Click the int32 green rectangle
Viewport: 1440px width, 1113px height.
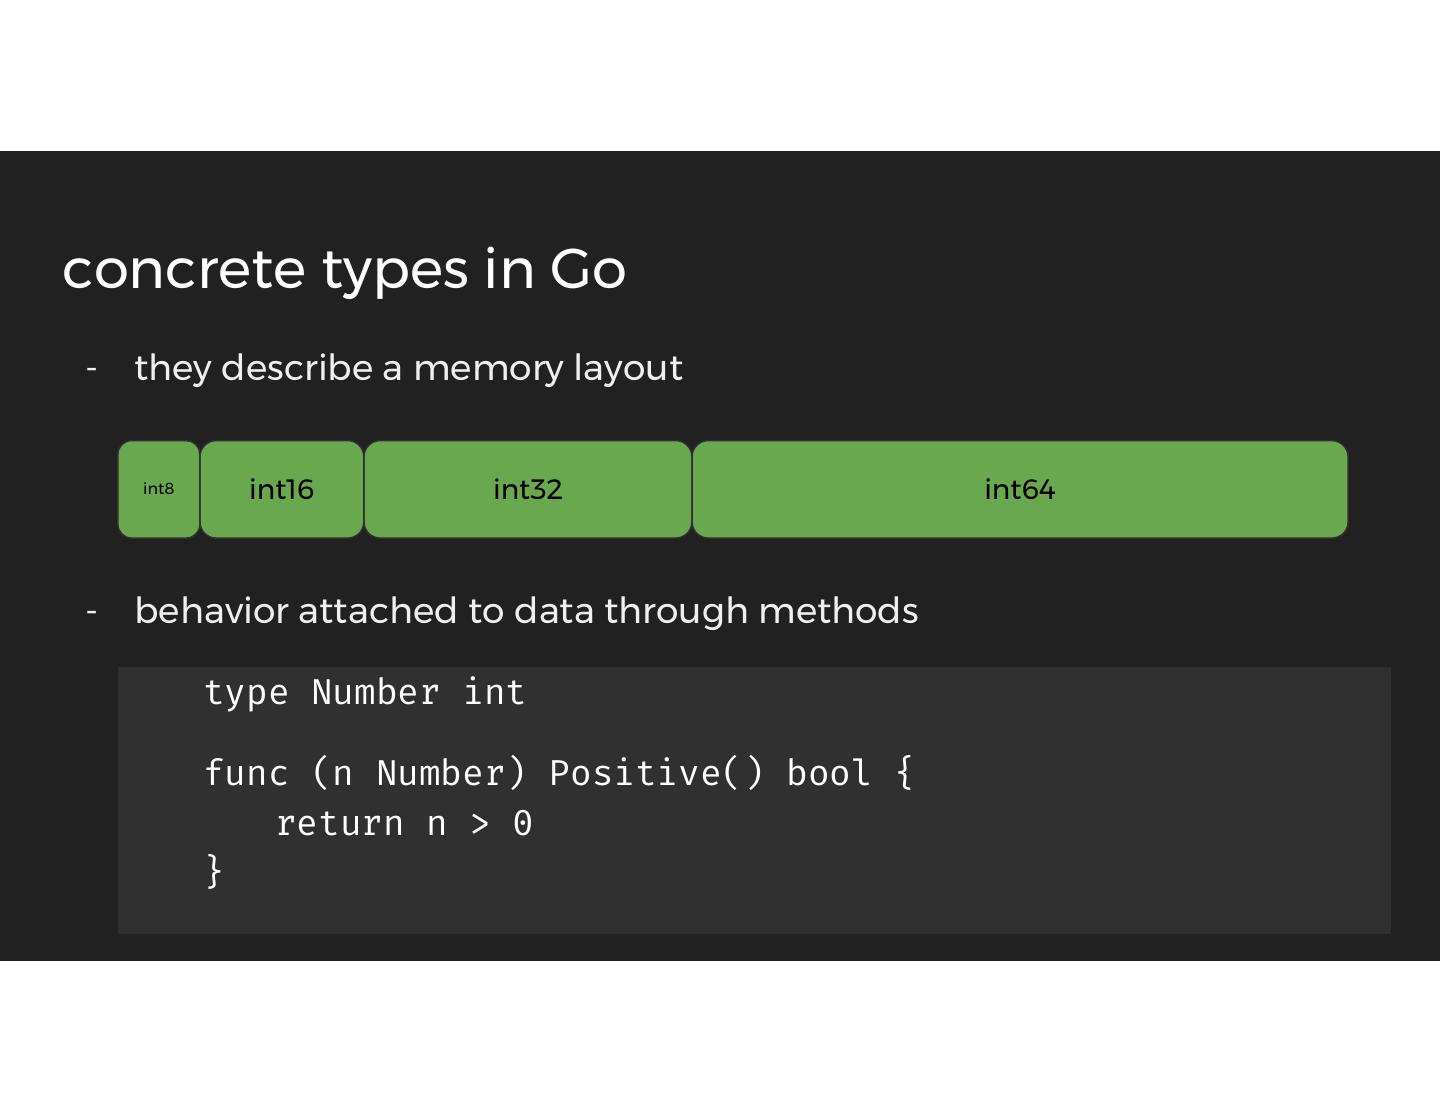click(527, 489)
